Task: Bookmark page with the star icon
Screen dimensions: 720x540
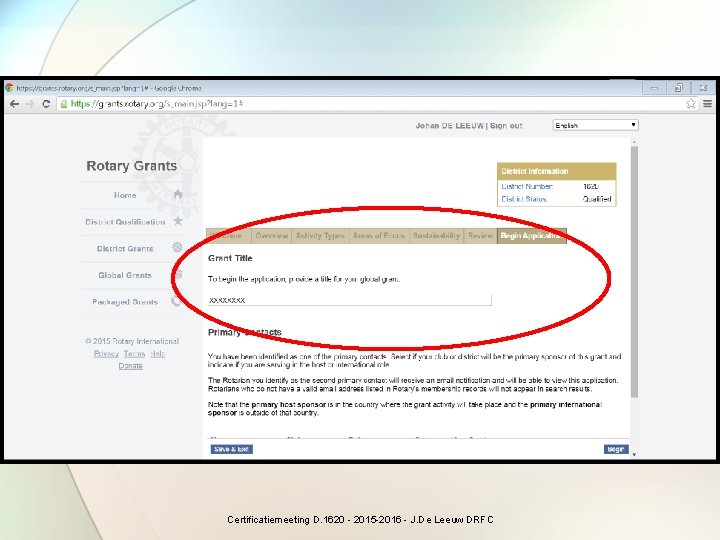Action: pyautogui.click(x=691, y=104)
